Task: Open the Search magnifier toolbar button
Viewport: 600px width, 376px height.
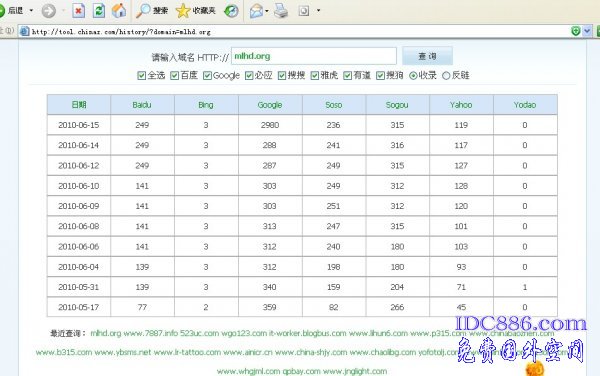Action: pos(152,11)
